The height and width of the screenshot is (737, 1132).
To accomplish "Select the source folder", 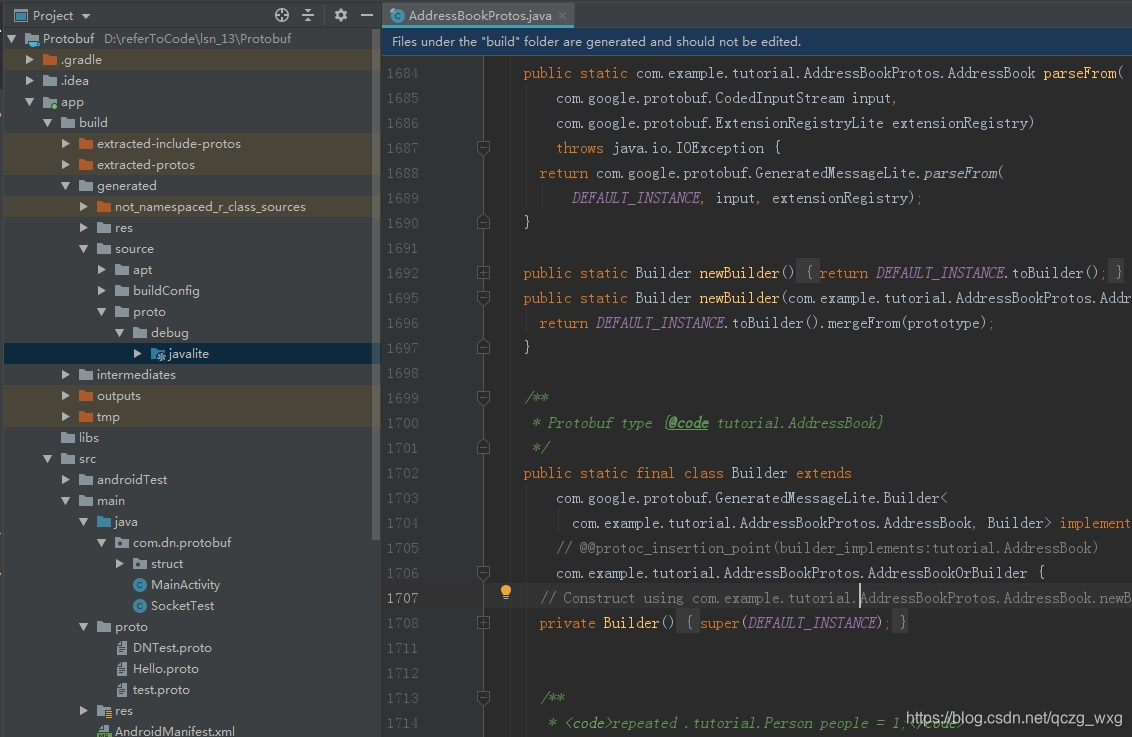I will click(134, 248).
